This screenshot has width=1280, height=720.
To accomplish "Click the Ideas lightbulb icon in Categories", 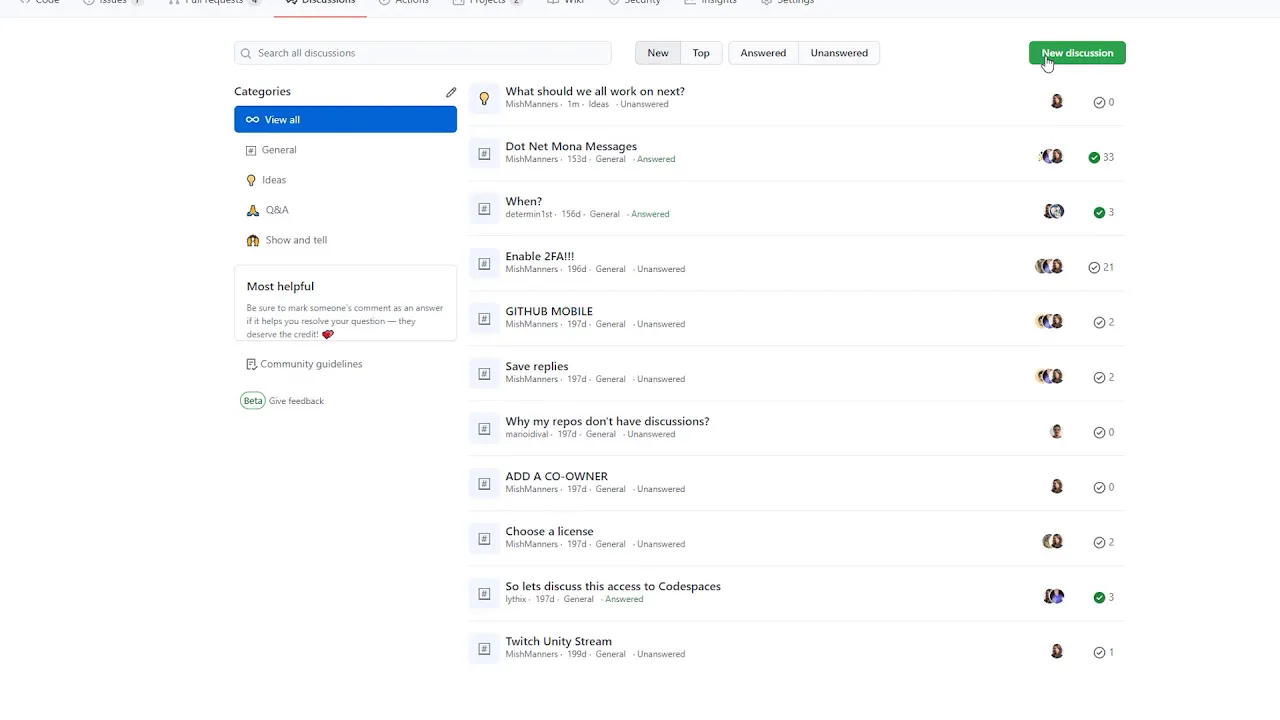I will [251, 180].
